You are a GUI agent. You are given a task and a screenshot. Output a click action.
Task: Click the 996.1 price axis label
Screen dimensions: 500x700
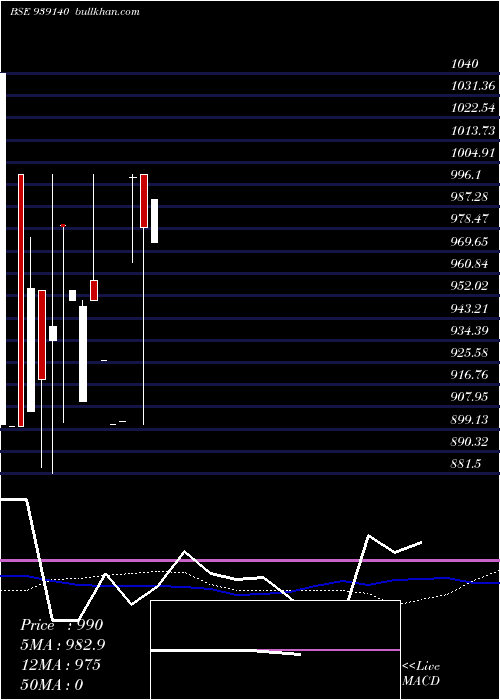[x=466, y=175]
